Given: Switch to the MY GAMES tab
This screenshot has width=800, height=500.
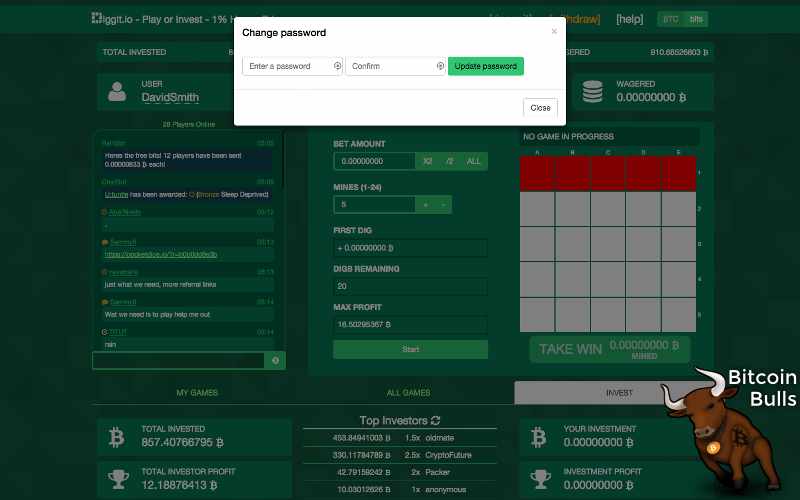Looking at the screenshot, I should 197,393.
